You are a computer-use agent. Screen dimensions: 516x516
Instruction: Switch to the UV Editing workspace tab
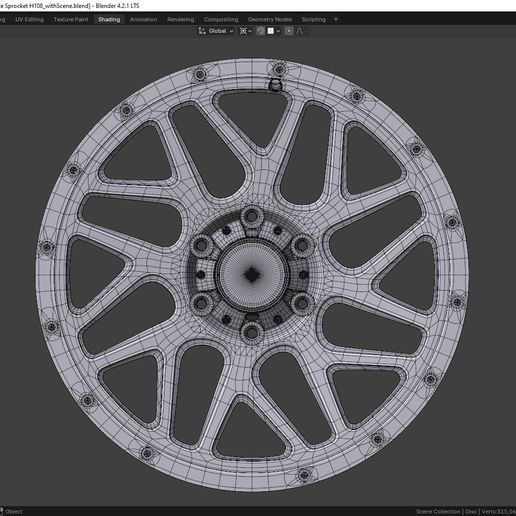click(x=29, y=19)
